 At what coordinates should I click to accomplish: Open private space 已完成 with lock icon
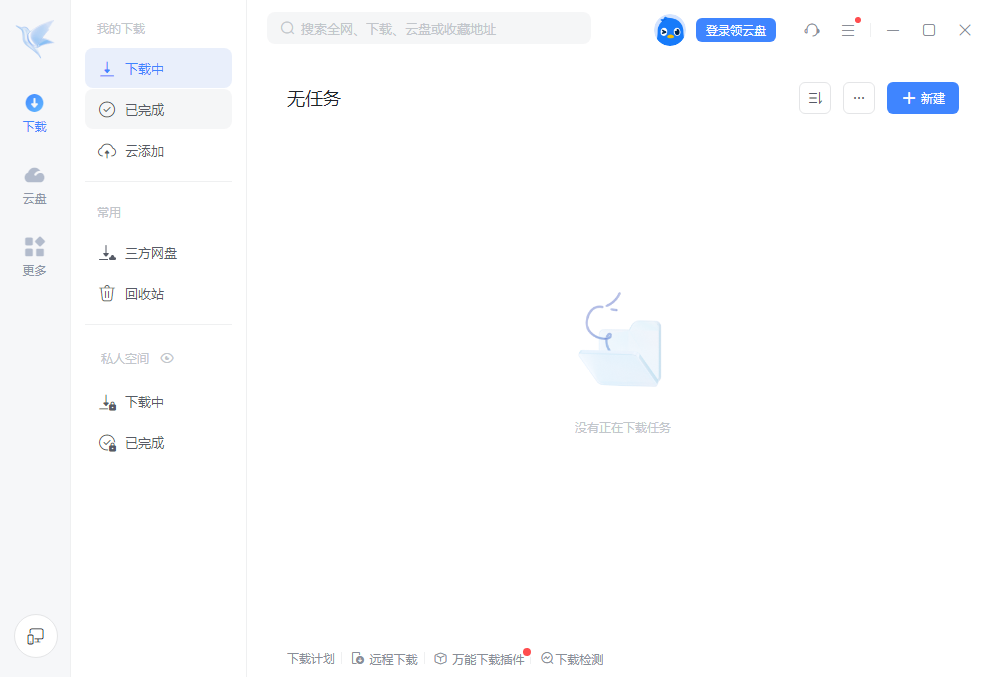click(158, 442)
